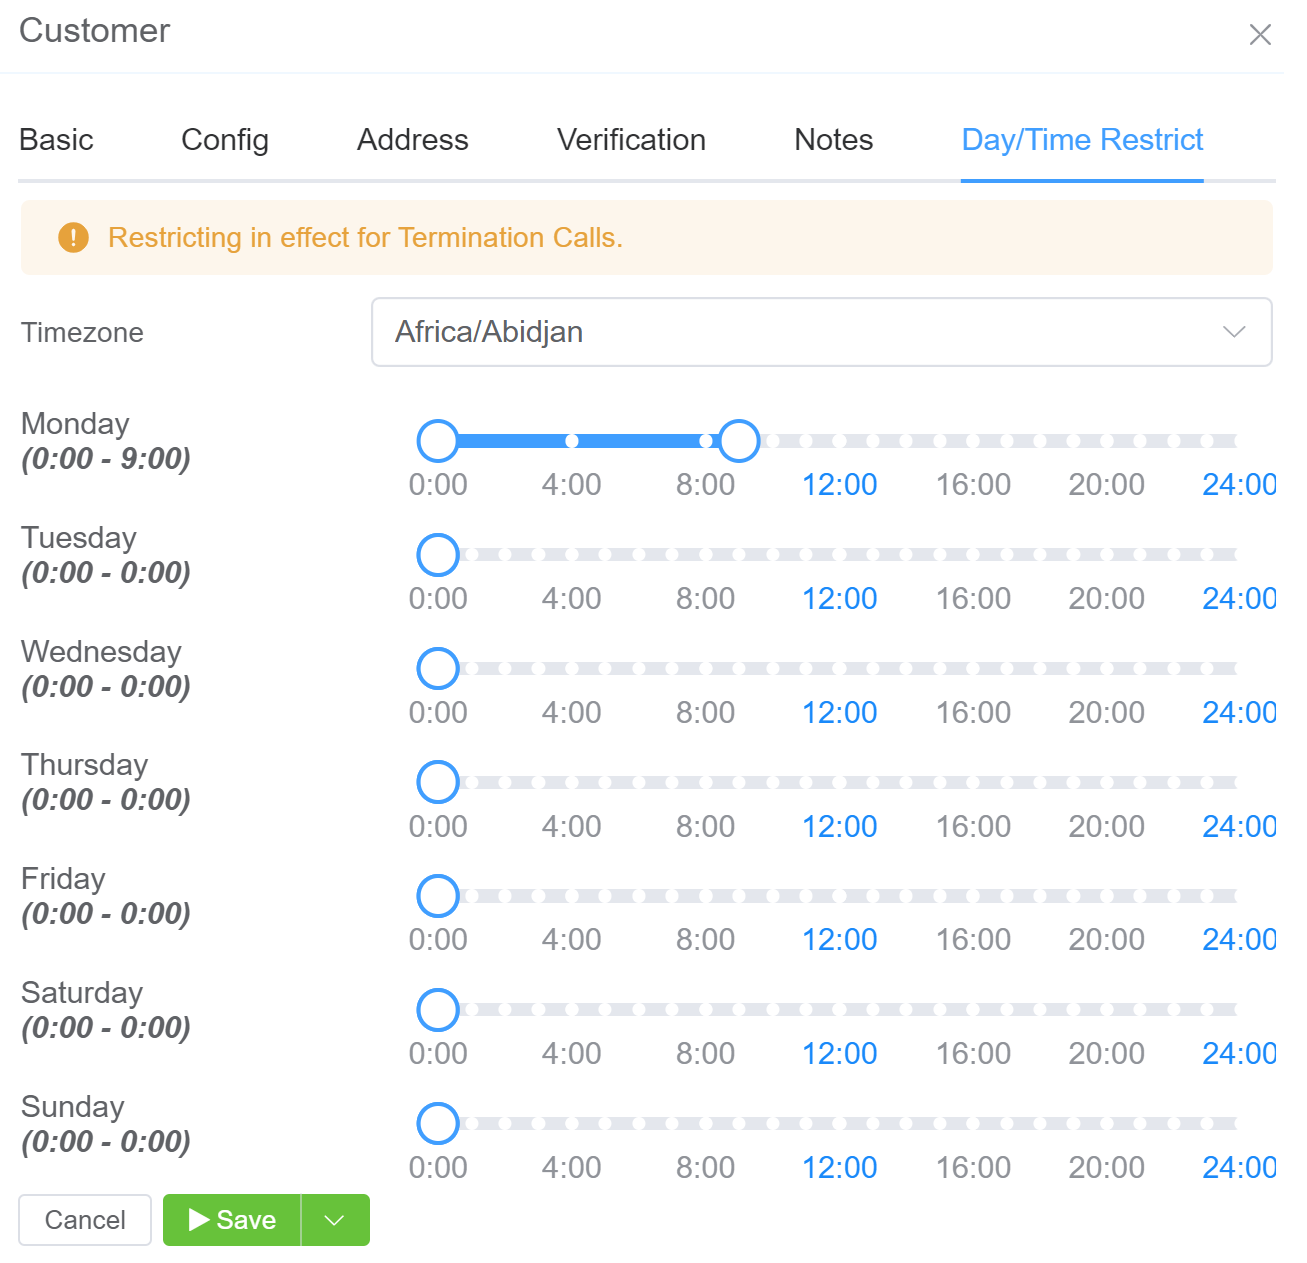Click the Cancel button
1307x1263 pixels.
(x=85, y=1220)
